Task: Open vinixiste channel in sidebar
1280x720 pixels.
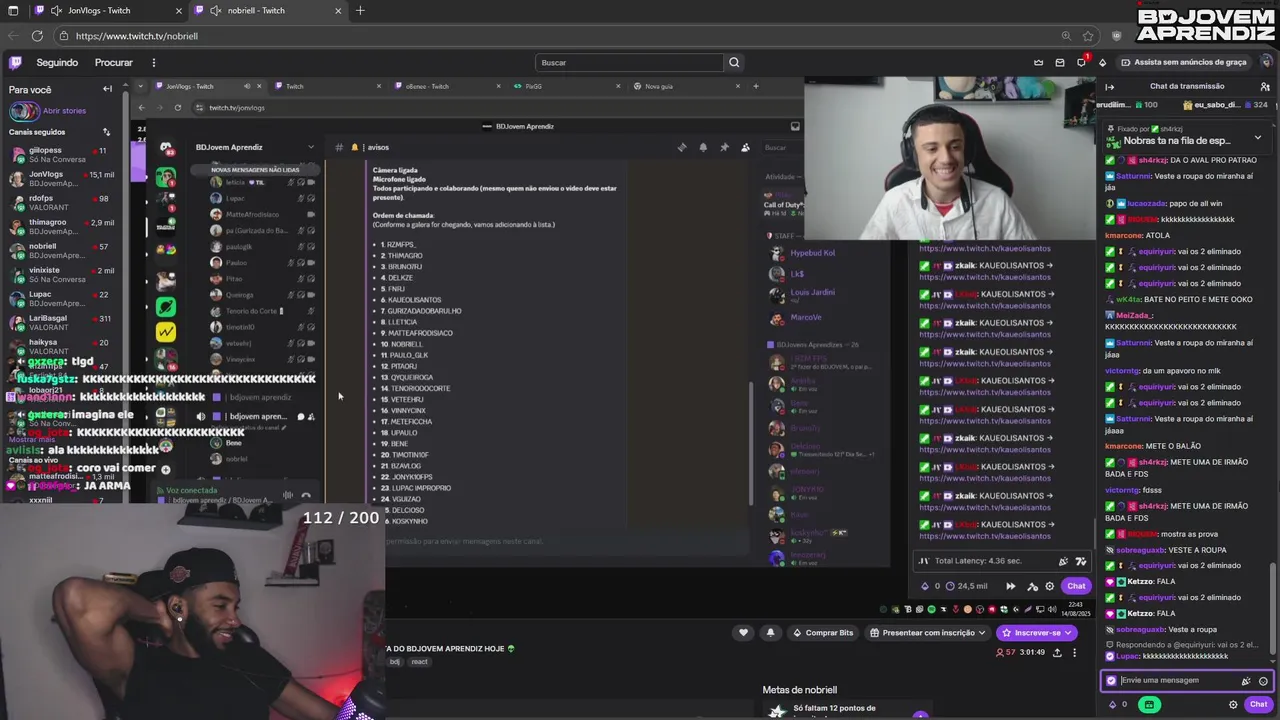Action: (x=62, y=275)
